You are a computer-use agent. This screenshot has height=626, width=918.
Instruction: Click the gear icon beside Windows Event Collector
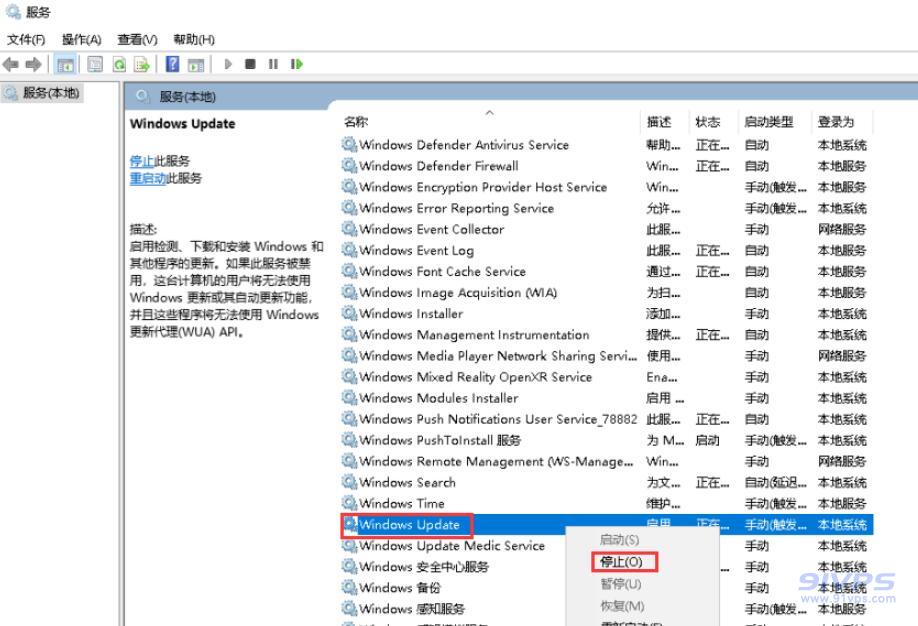click(350, 228)
